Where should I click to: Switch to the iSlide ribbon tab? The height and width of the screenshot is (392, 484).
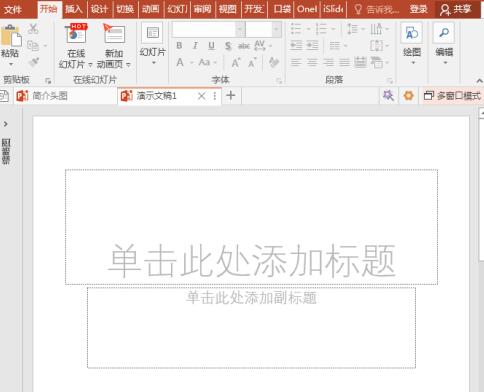(x=333, y=9)
